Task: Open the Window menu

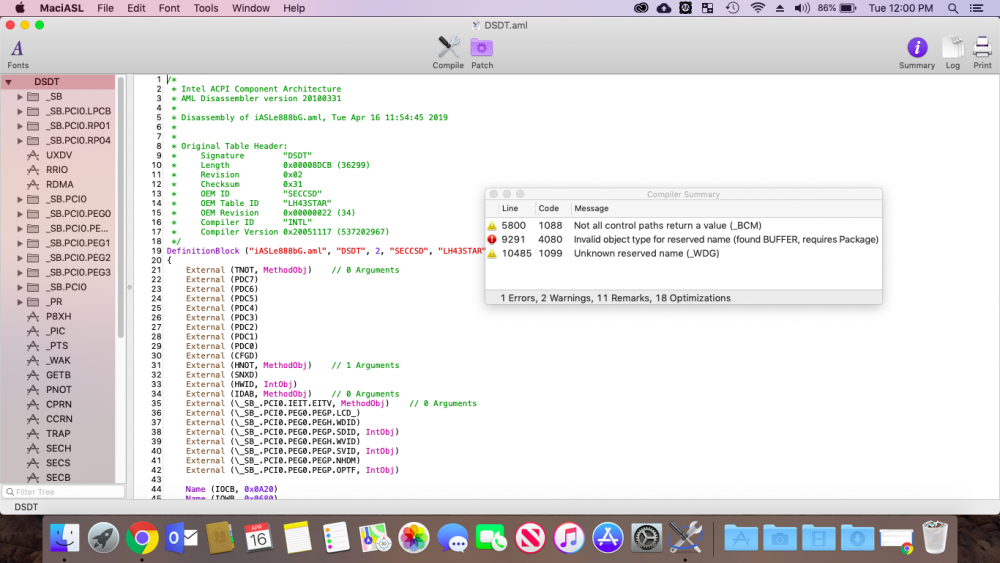Action: pyautogui.click(x=251, y=8)
